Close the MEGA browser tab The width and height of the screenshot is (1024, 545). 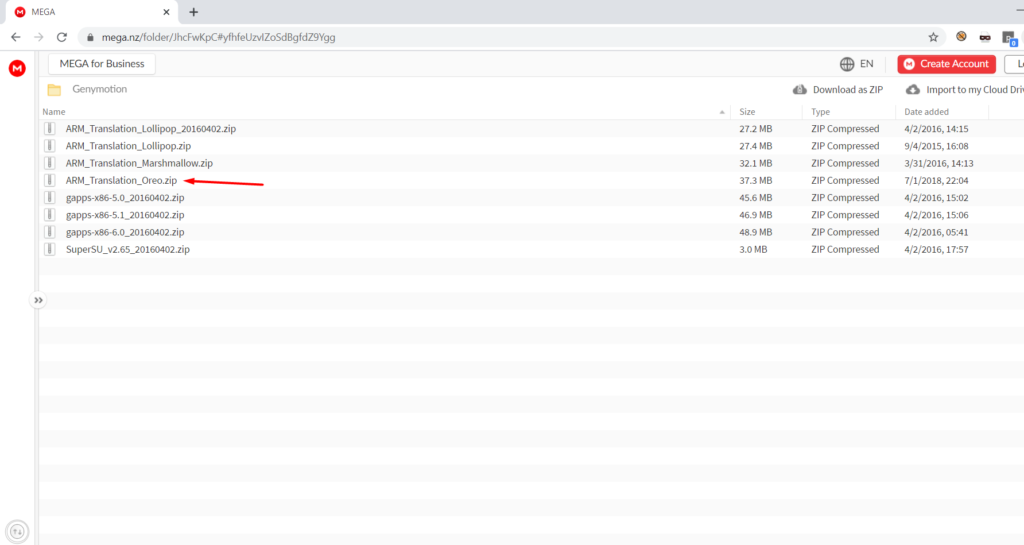point(166,12)
